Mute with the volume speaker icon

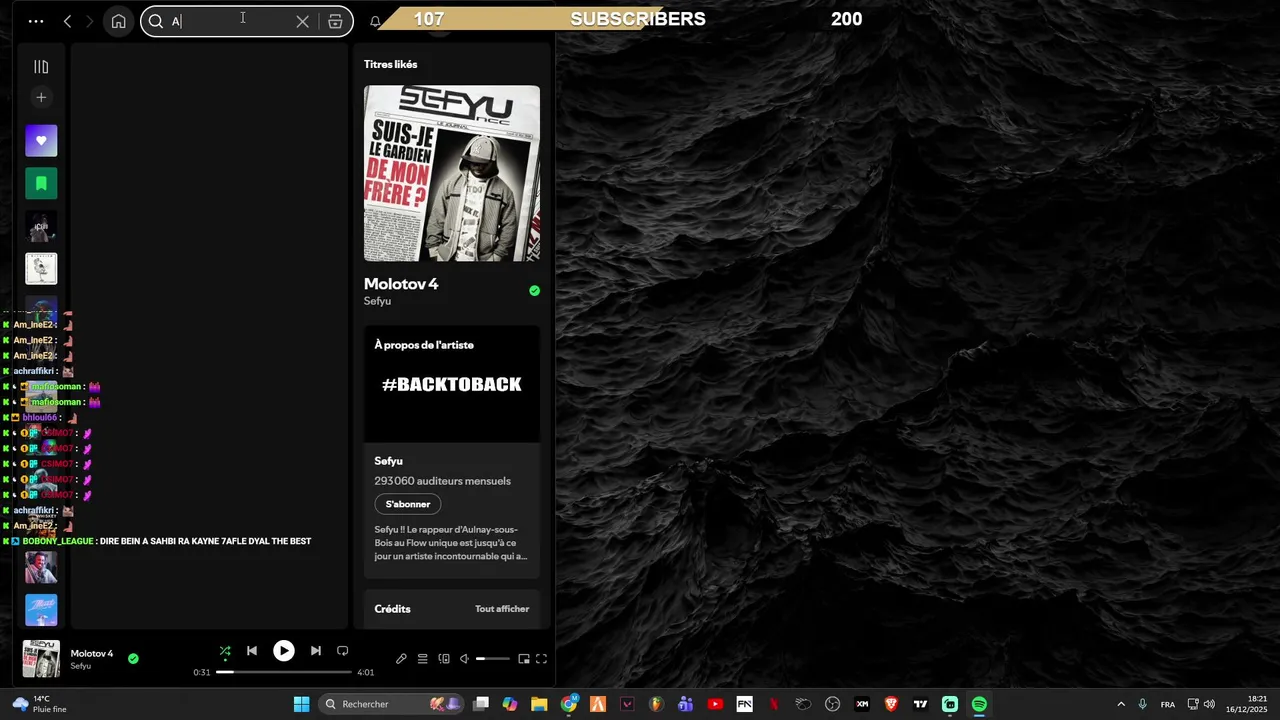(x=464, y=659)
